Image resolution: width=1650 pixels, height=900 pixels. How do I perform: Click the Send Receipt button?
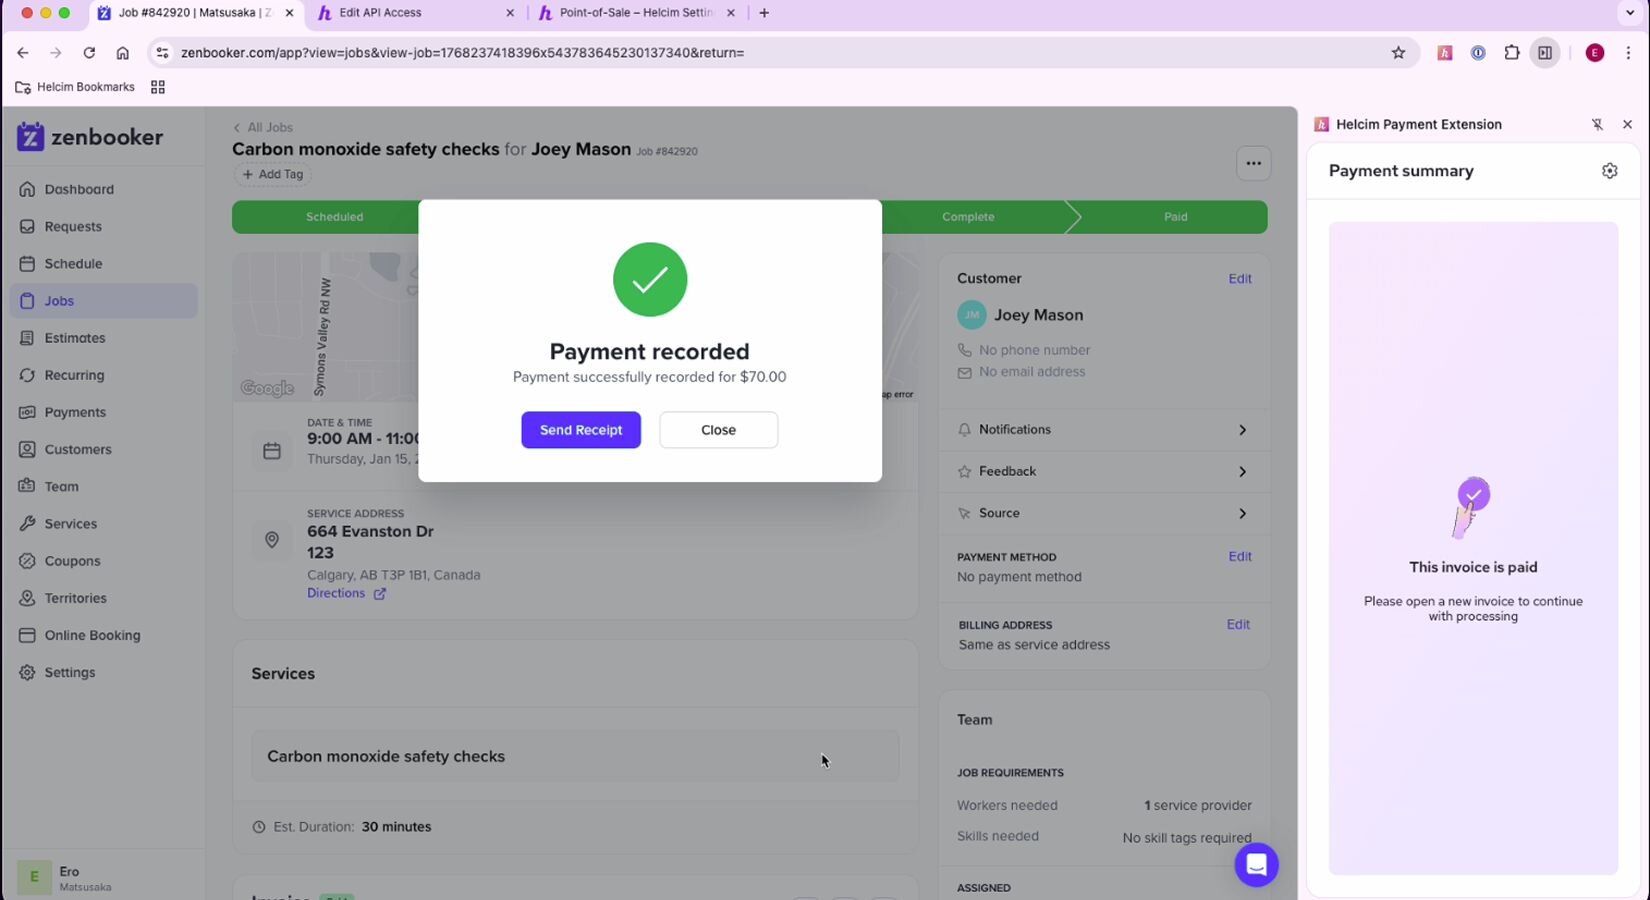pyautogui.click(x=580, y=430)
